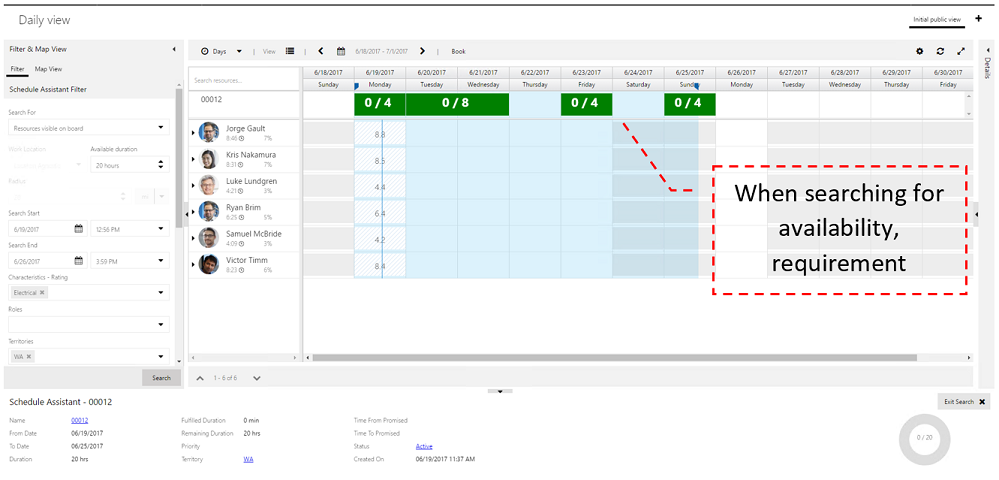Open the date range calendar picker
Image resolution: width=999 pixels, height=480 pixels.
click(341, 51)
